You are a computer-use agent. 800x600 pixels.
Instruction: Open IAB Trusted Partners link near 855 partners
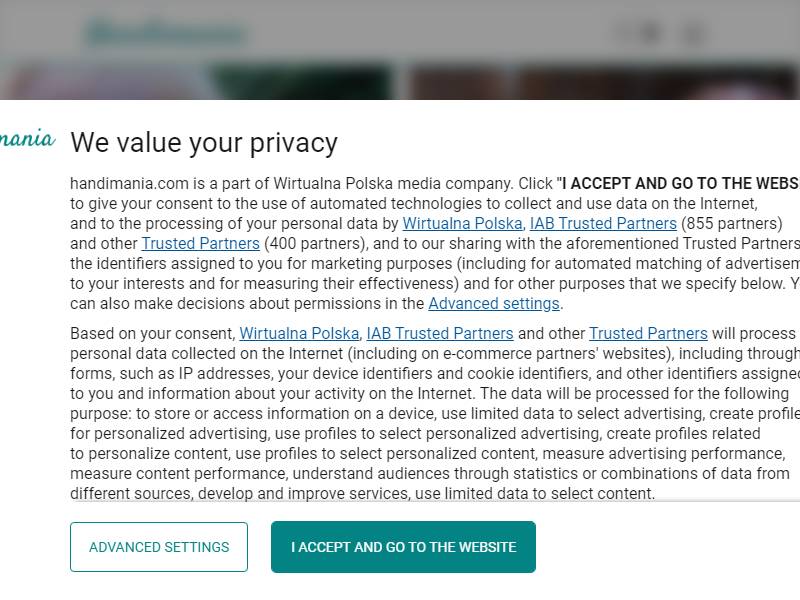coord(603,223)
